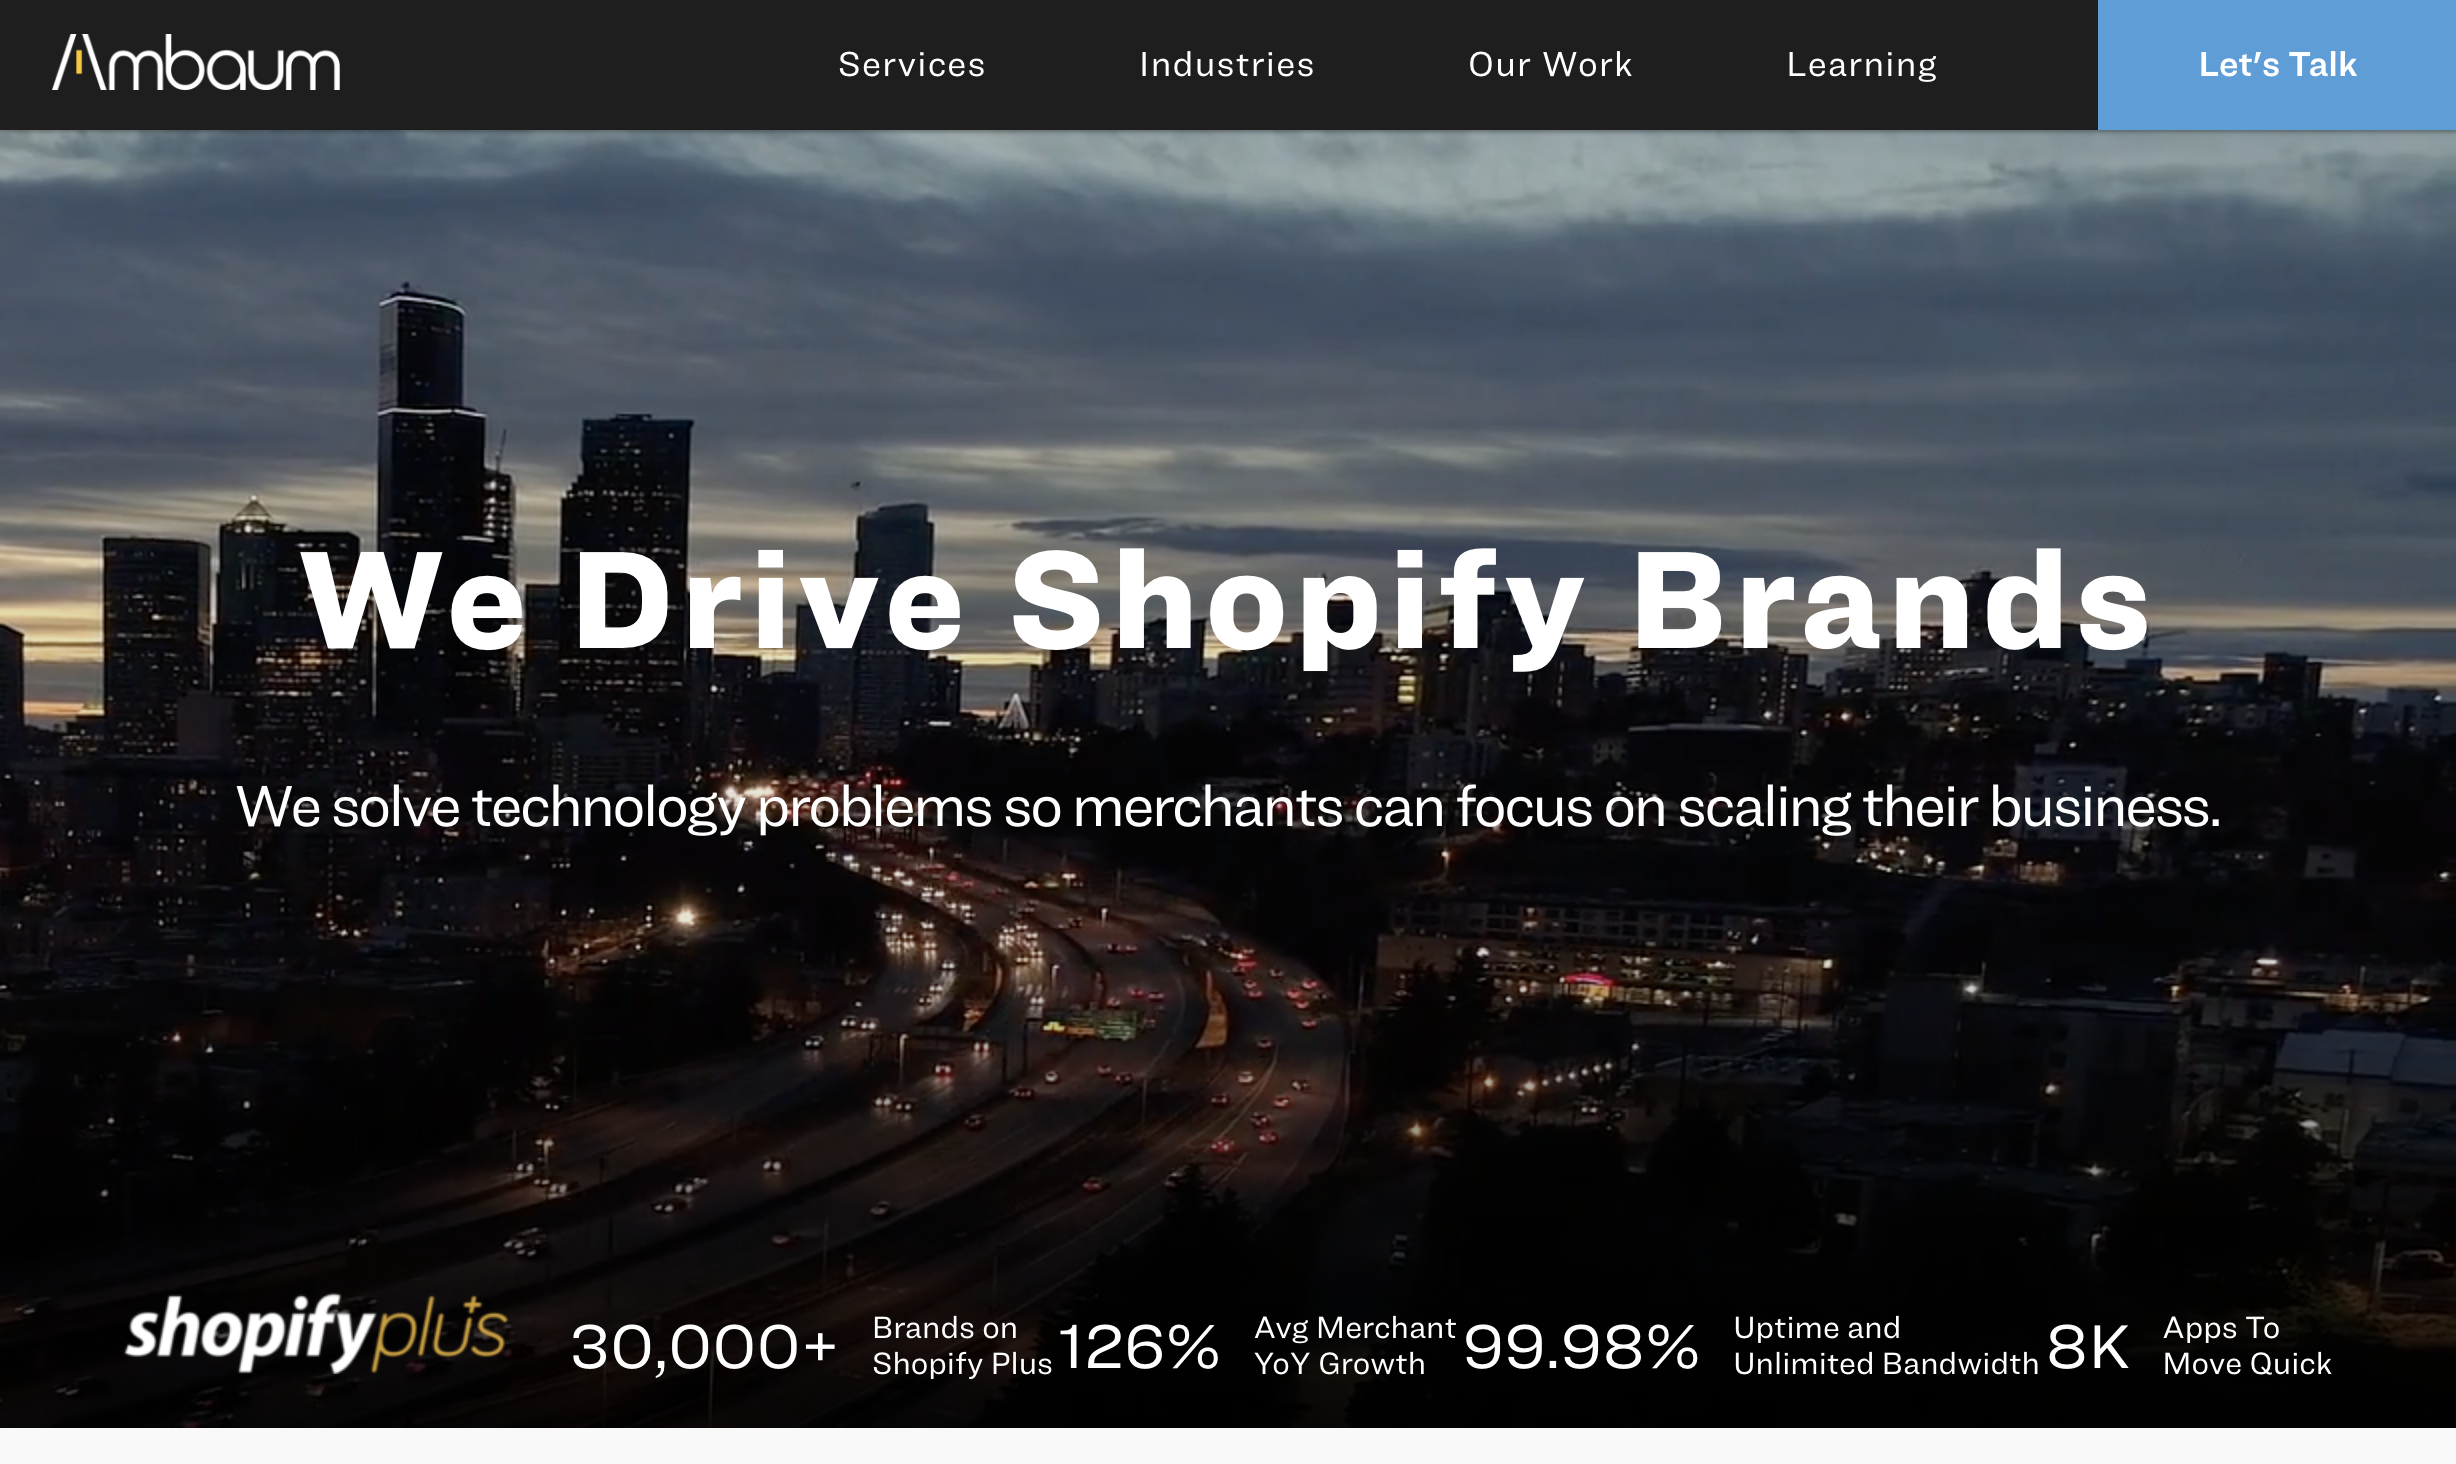2456x1464 pixels.
Task: Click 'Brands on Shopify Plus' label
Action: [961, 1346]
